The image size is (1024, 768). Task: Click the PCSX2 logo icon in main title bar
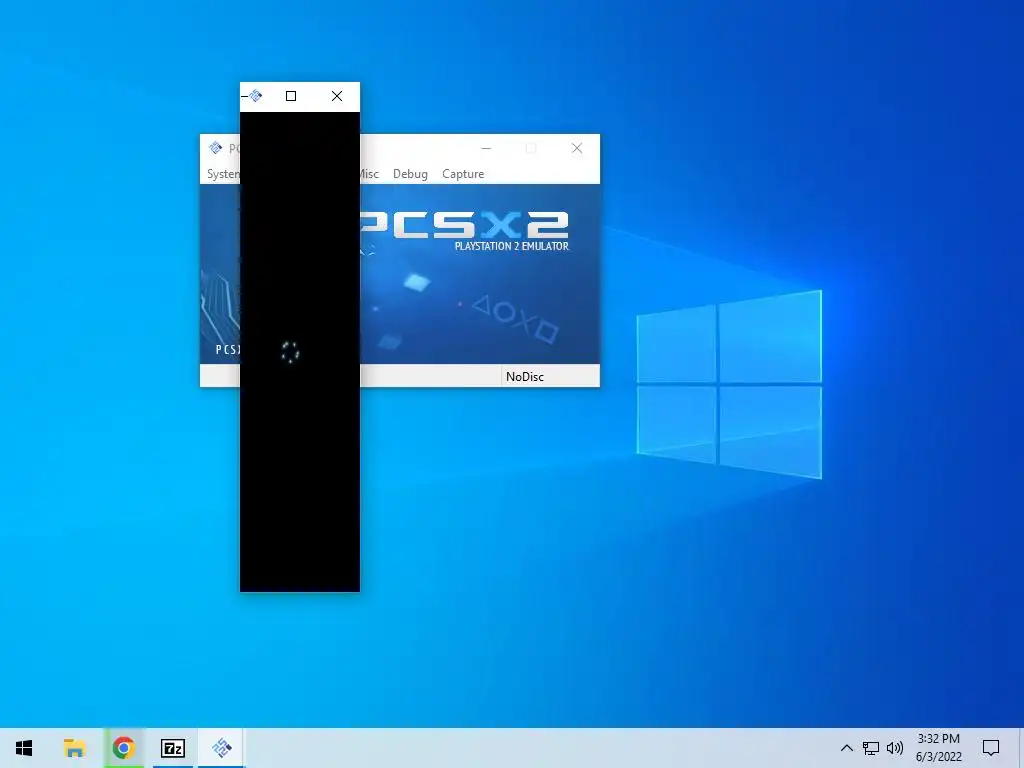pyautogui.click(x=216, y=148)
